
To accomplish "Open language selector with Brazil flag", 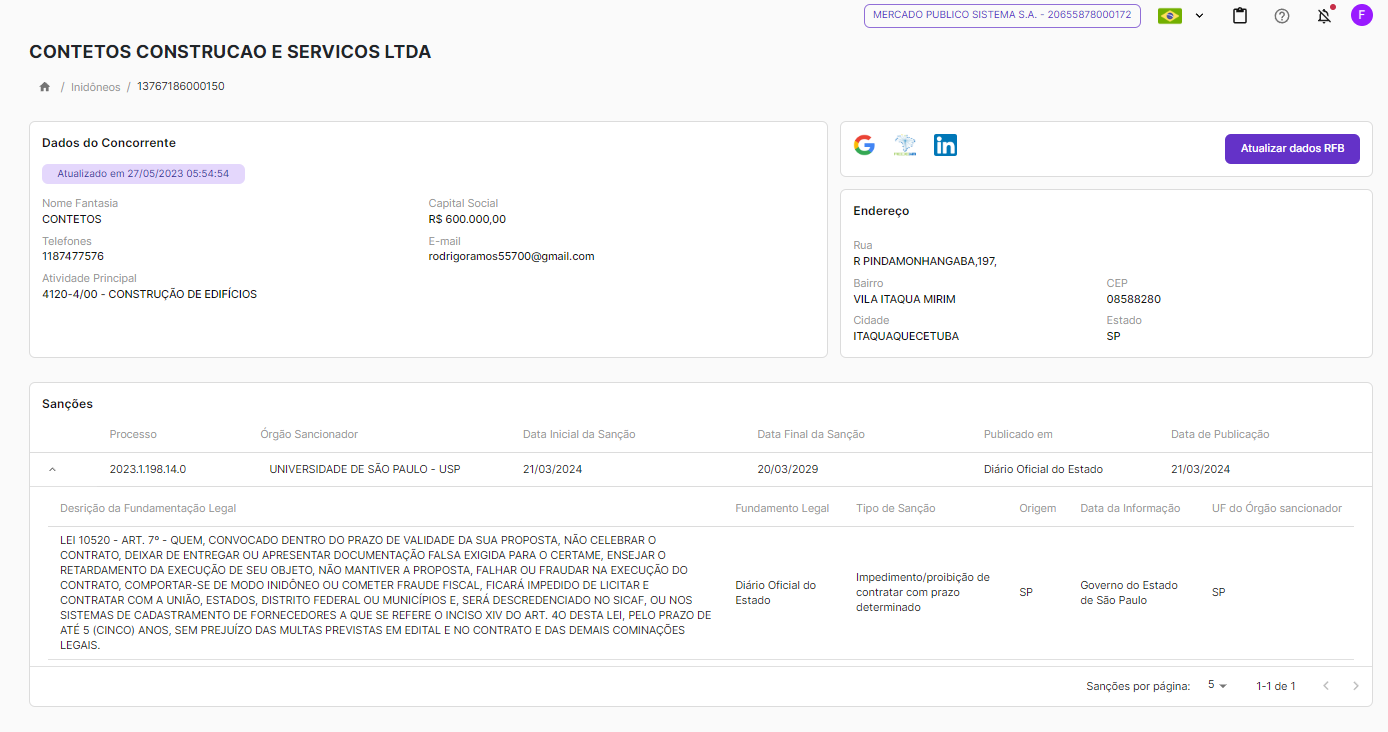I will pos(1180,16).
